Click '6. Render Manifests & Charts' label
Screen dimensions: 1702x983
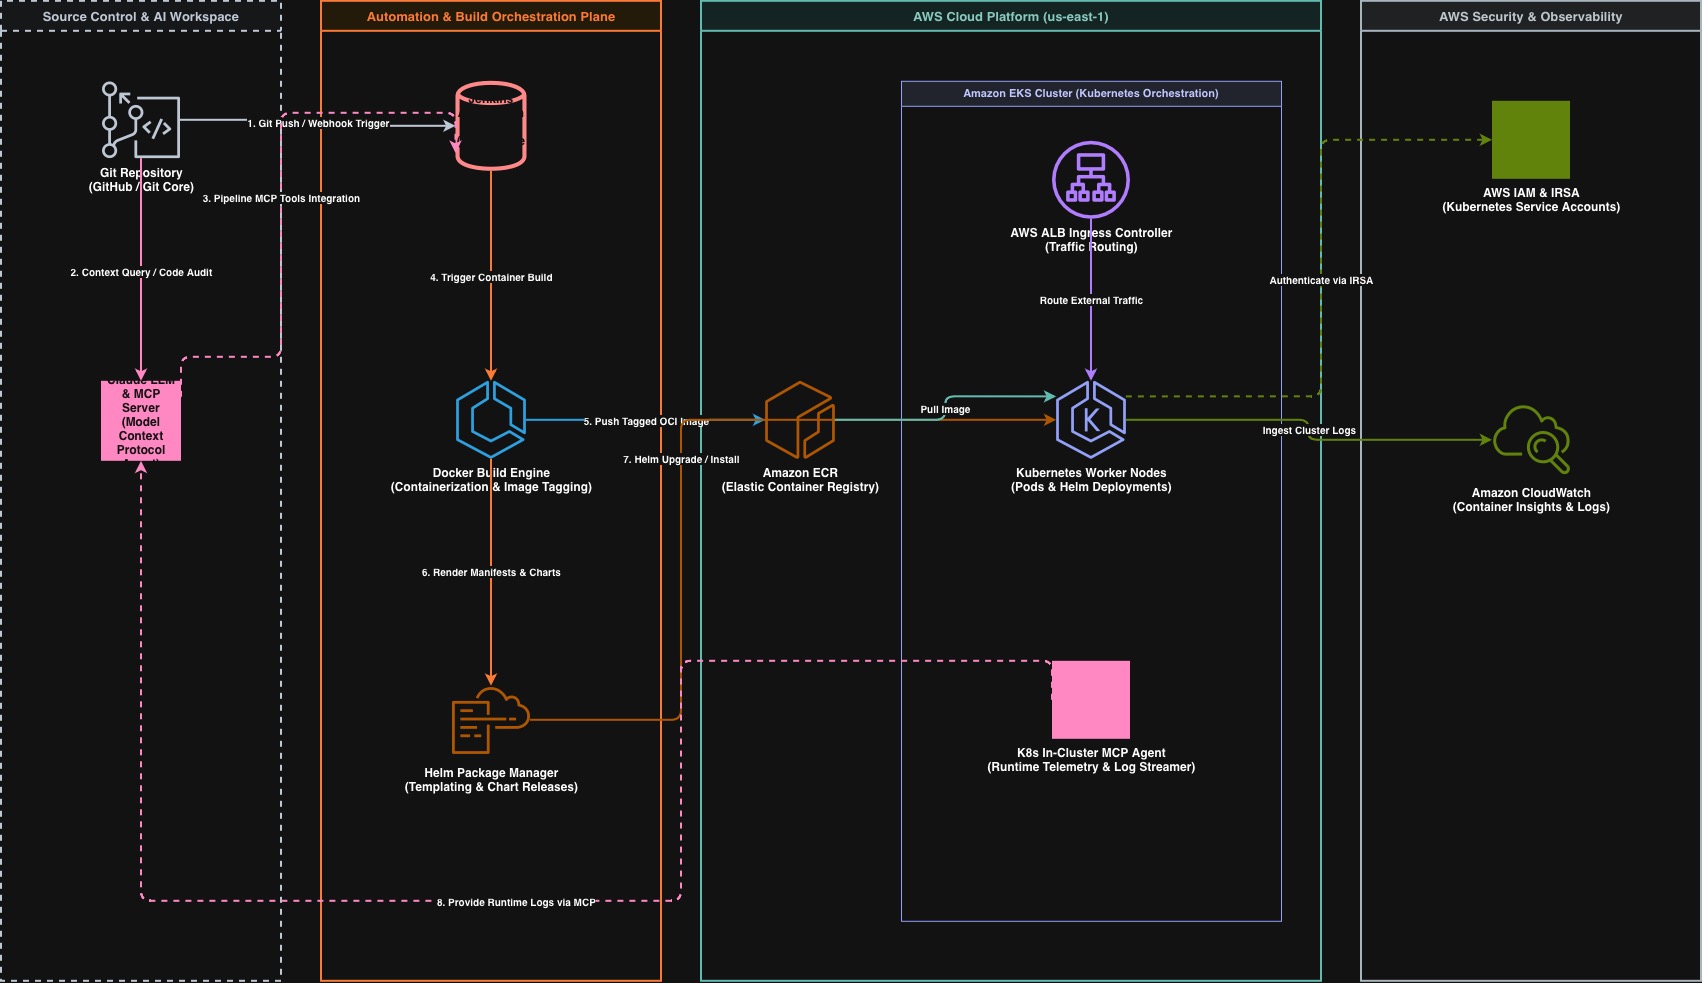(491, 573)
